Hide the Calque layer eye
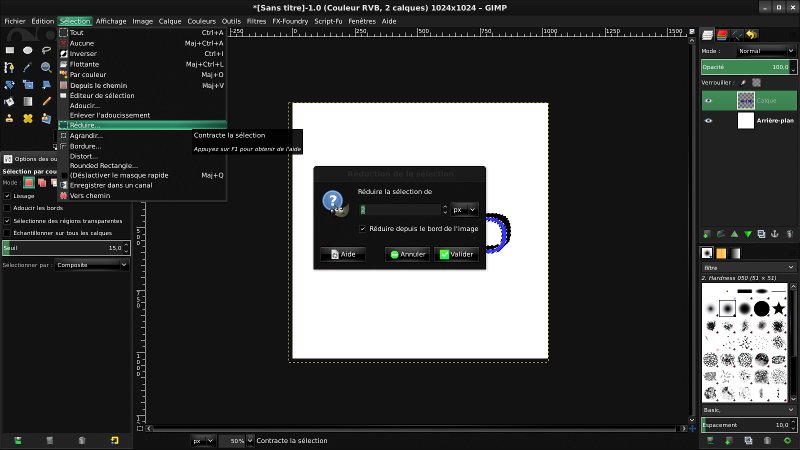Image resolution: width=800 pixels, height=450 pixels. tap(708, 101)
